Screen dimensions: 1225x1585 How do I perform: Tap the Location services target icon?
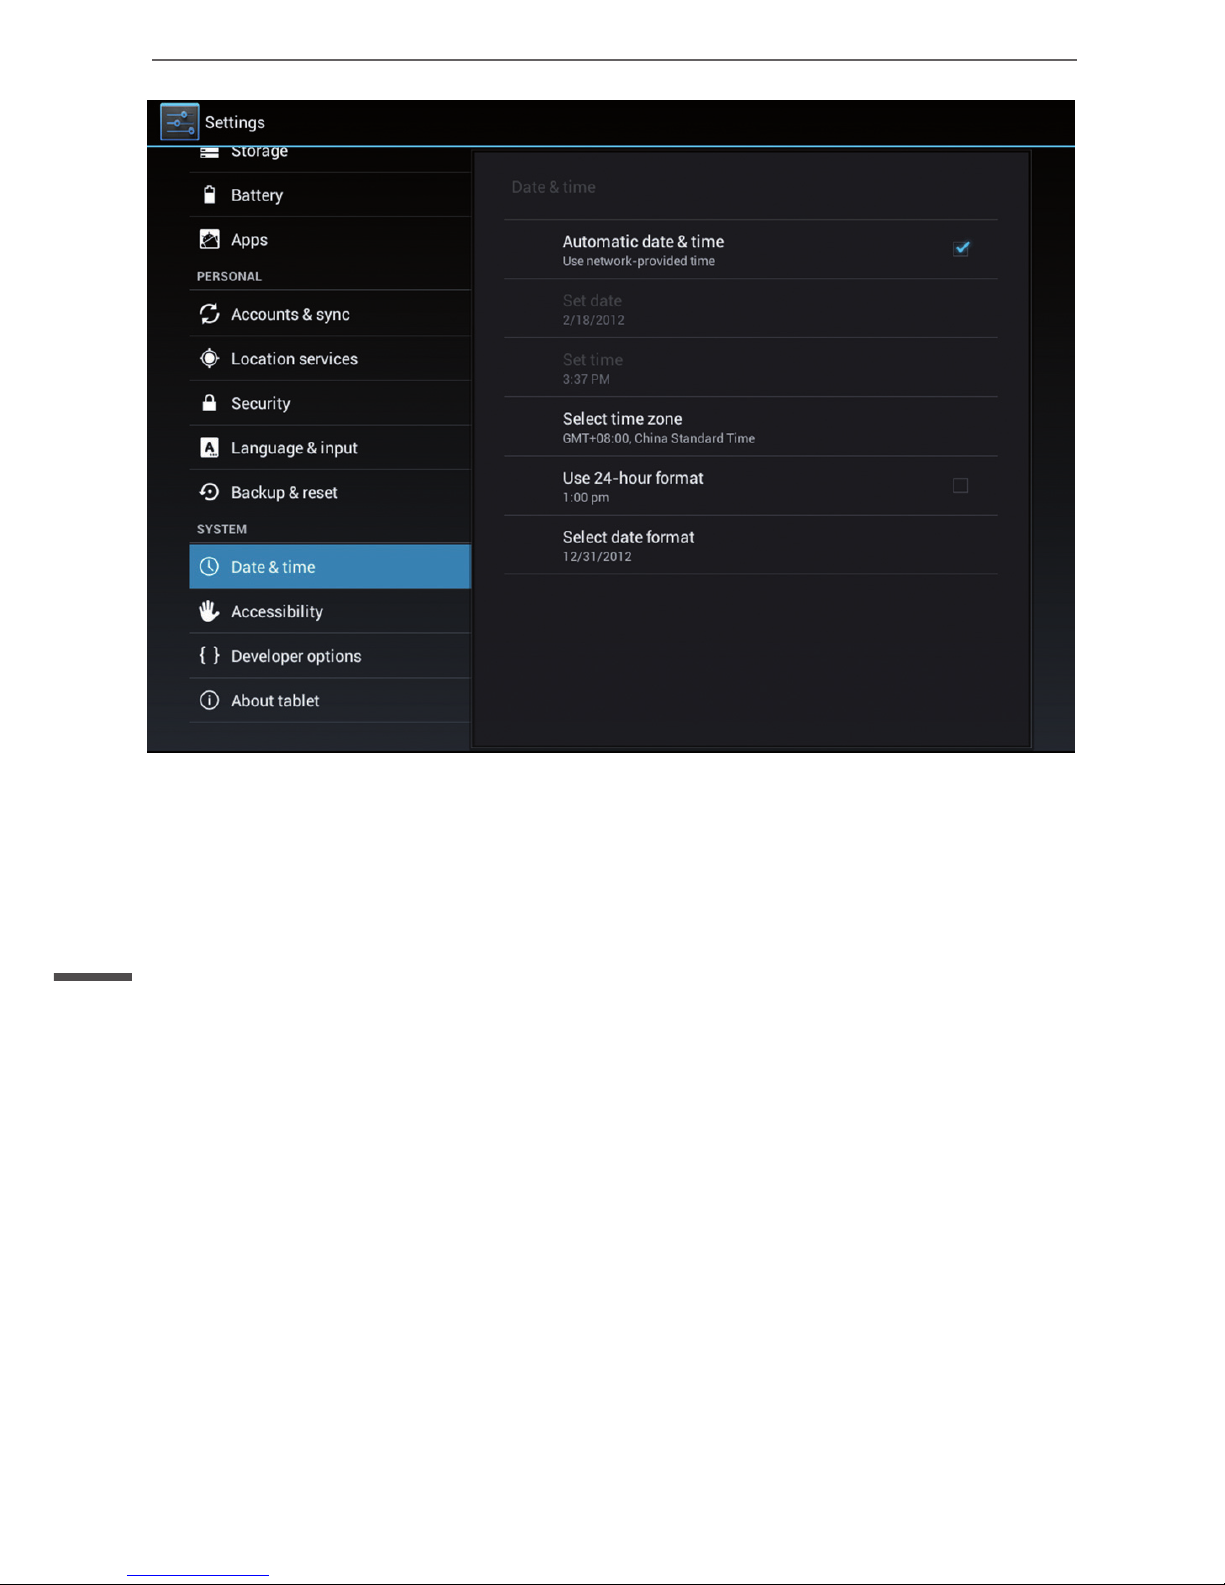click(209, 358)
